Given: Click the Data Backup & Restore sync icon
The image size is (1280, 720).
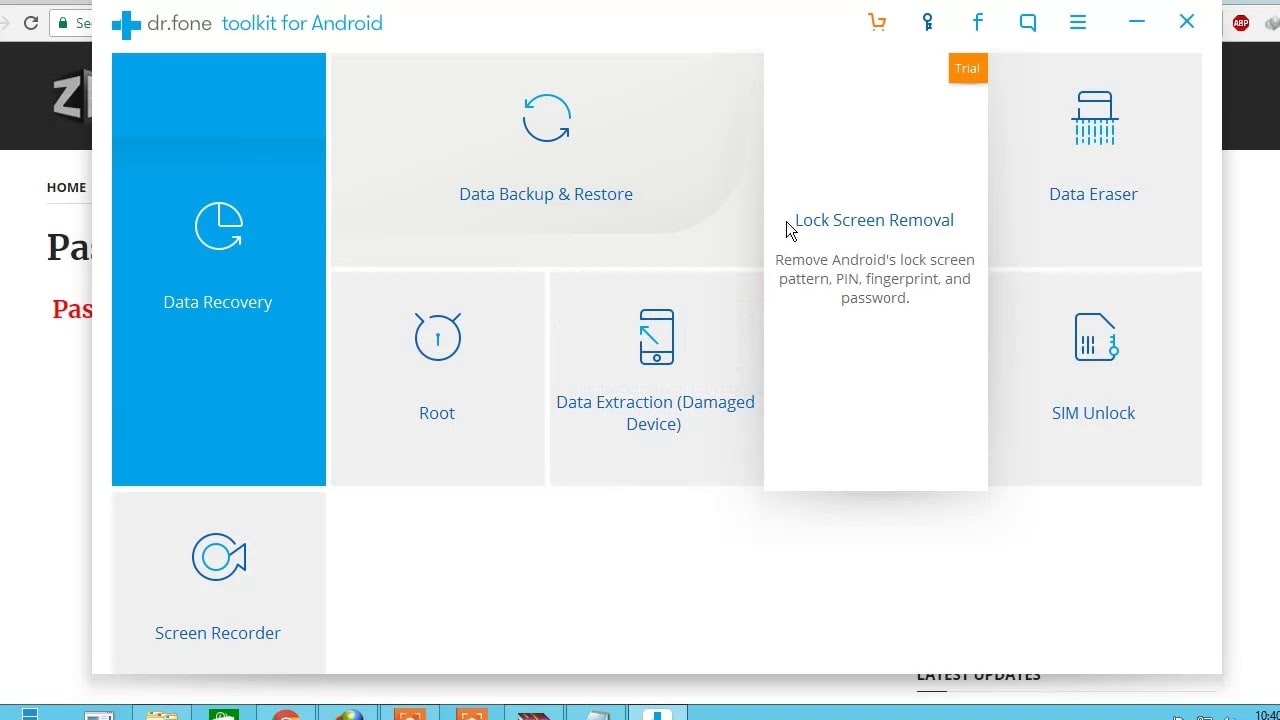Looking at the screenshot, I should [x=547, y=118].
